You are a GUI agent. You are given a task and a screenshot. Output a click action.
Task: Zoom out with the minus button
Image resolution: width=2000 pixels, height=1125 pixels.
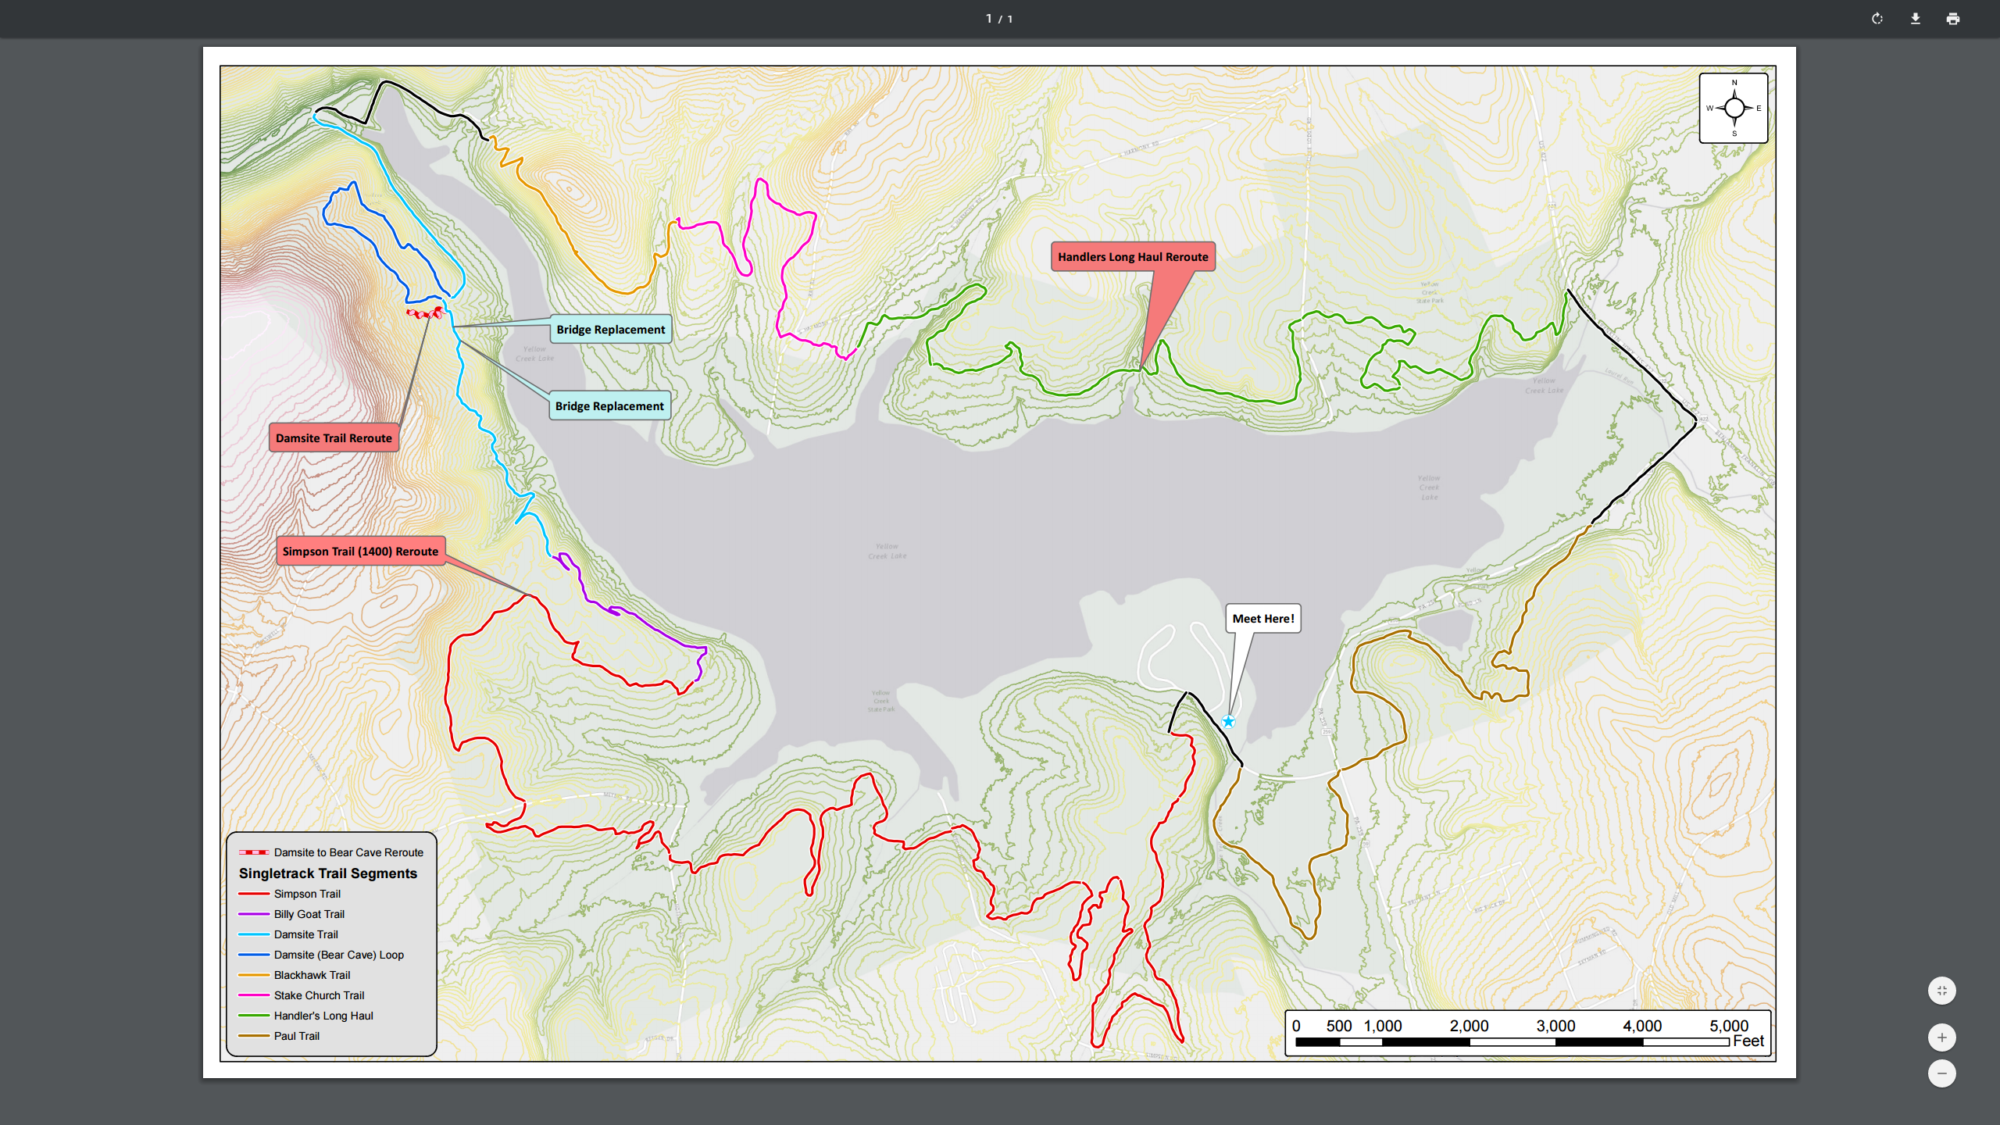click(x=1941, y=1073)
